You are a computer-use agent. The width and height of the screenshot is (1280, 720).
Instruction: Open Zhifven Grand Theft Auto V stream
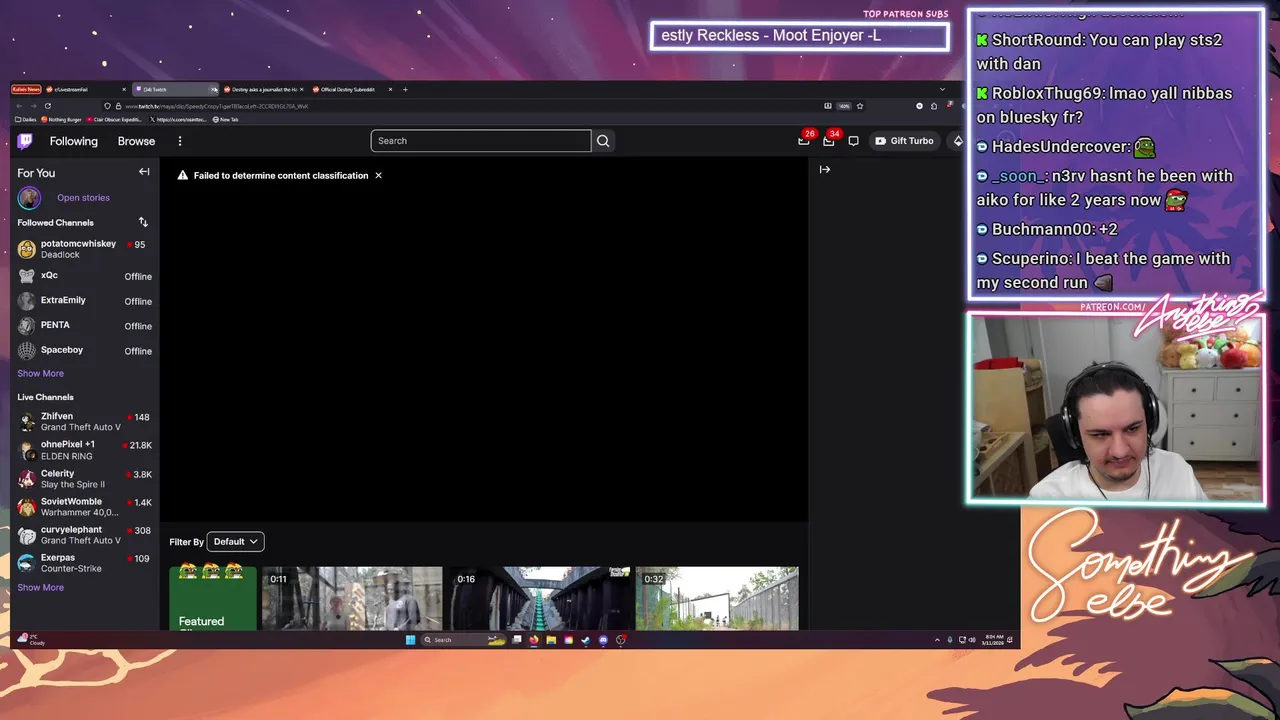point(85,421)
